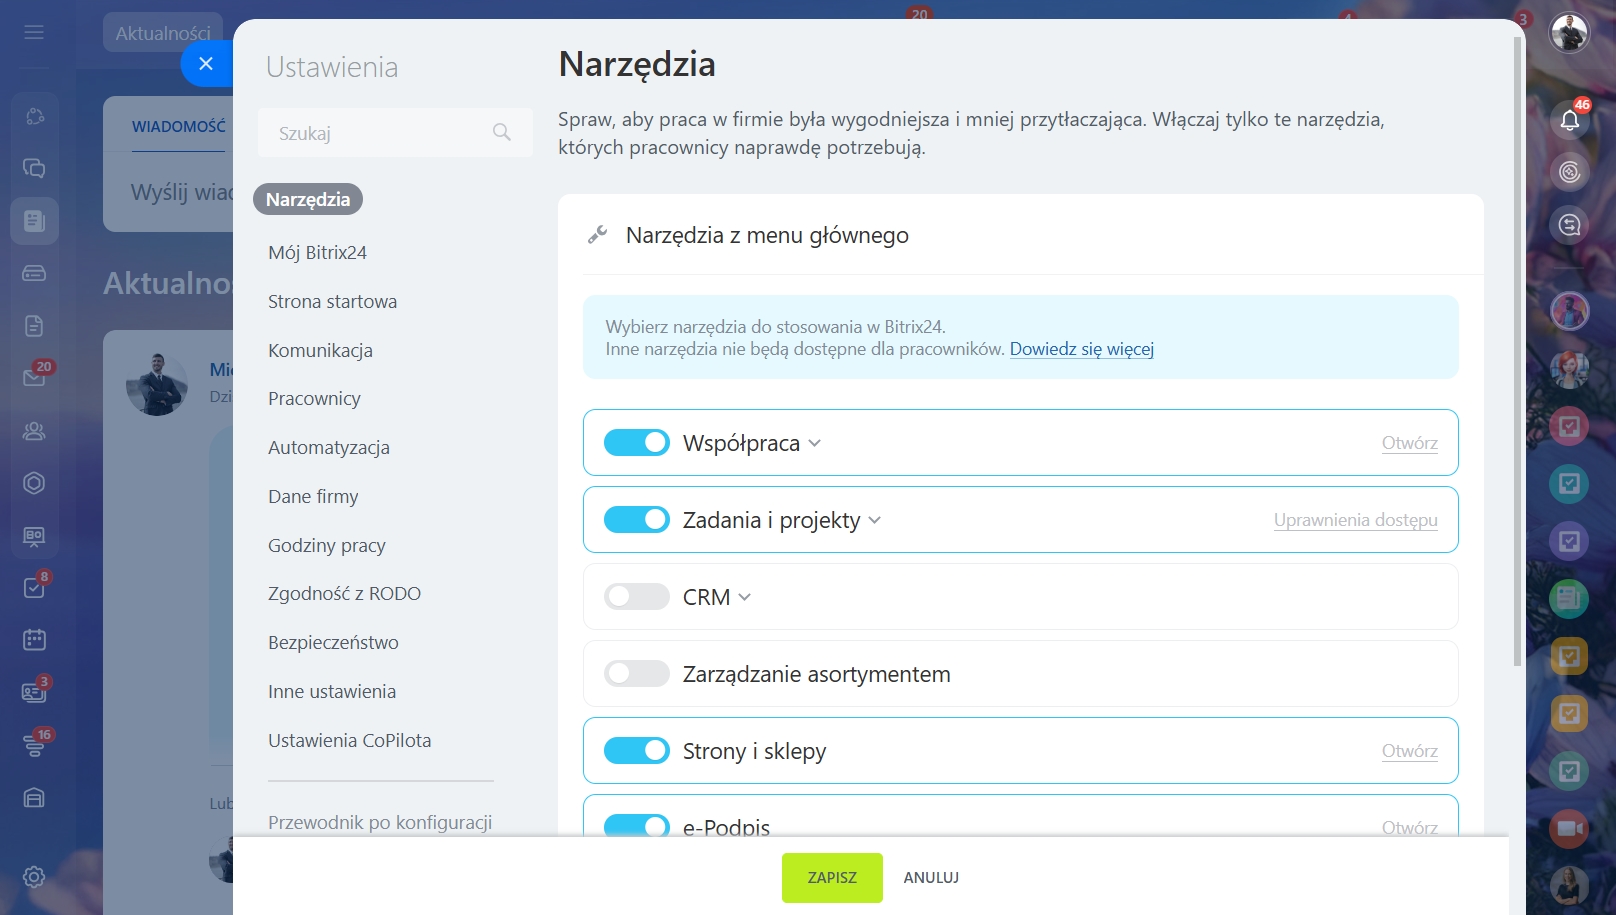Viewport: 1616px width, 915px height.
Task: Open the Automatyzacja settings section
Action: point(329,447)
